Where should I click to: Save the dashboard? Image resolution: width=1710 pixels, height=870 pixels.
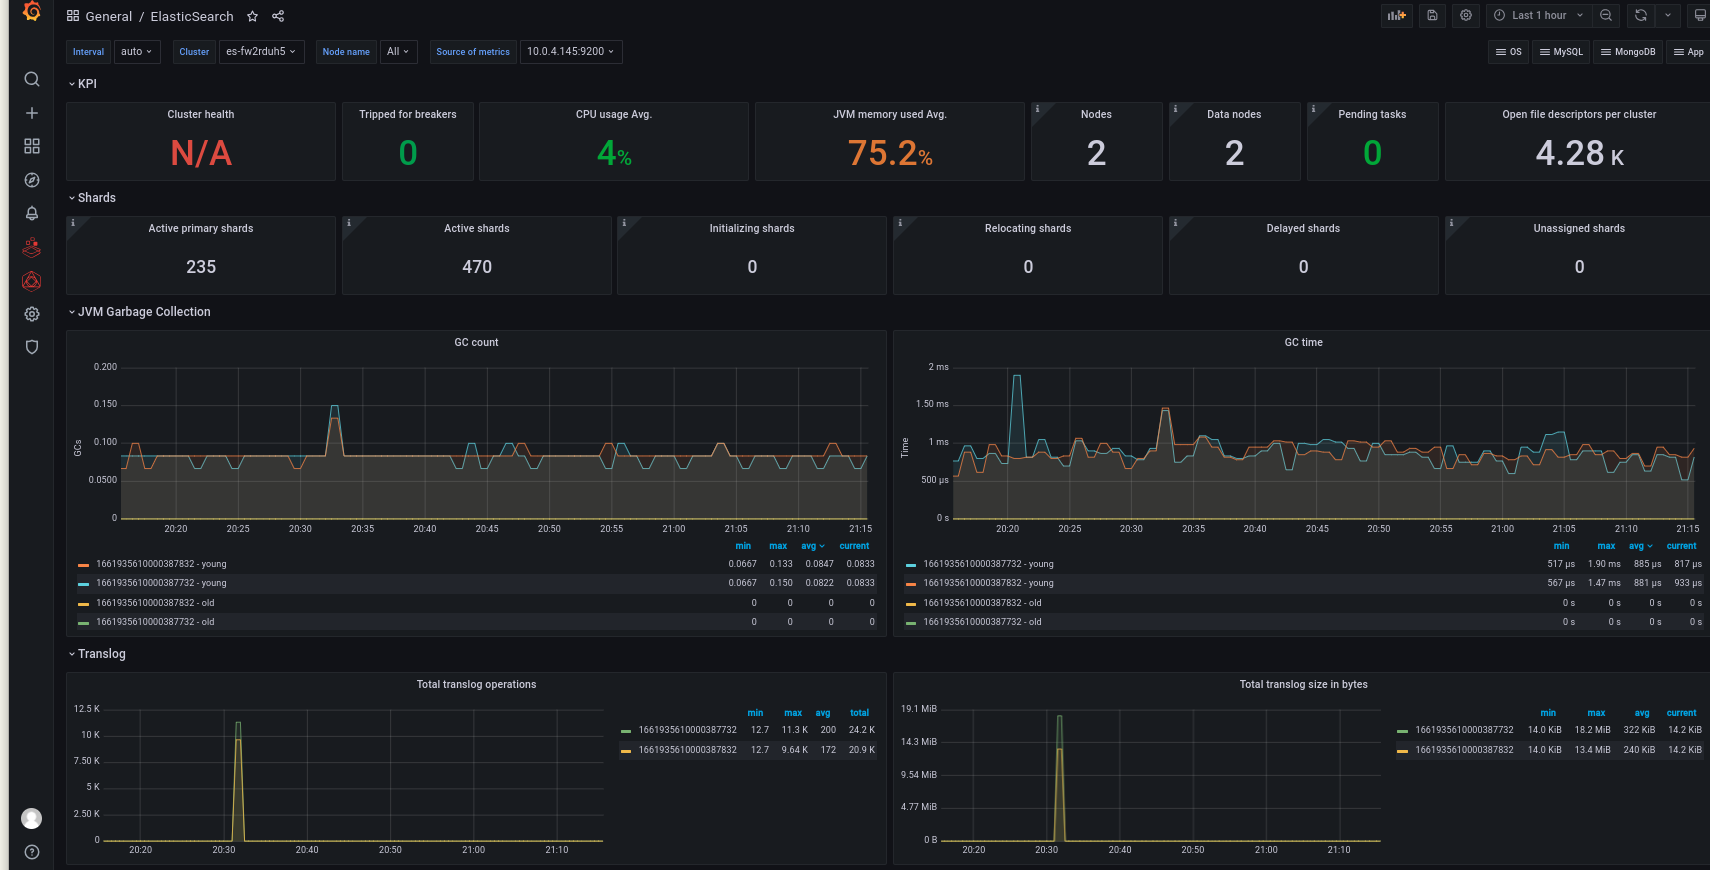1432,15
